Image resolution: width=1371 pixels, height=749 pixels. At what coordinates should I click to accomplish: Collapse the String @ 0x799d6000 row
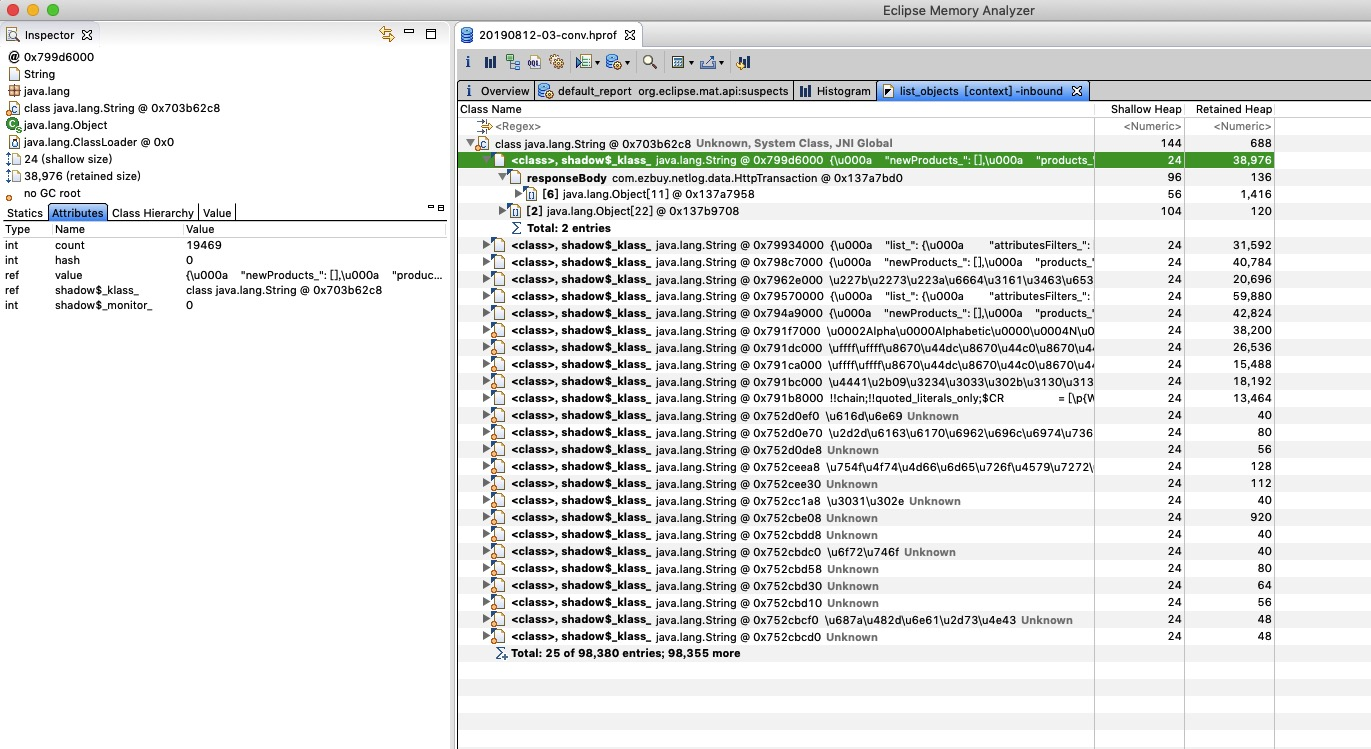(487, 160)
